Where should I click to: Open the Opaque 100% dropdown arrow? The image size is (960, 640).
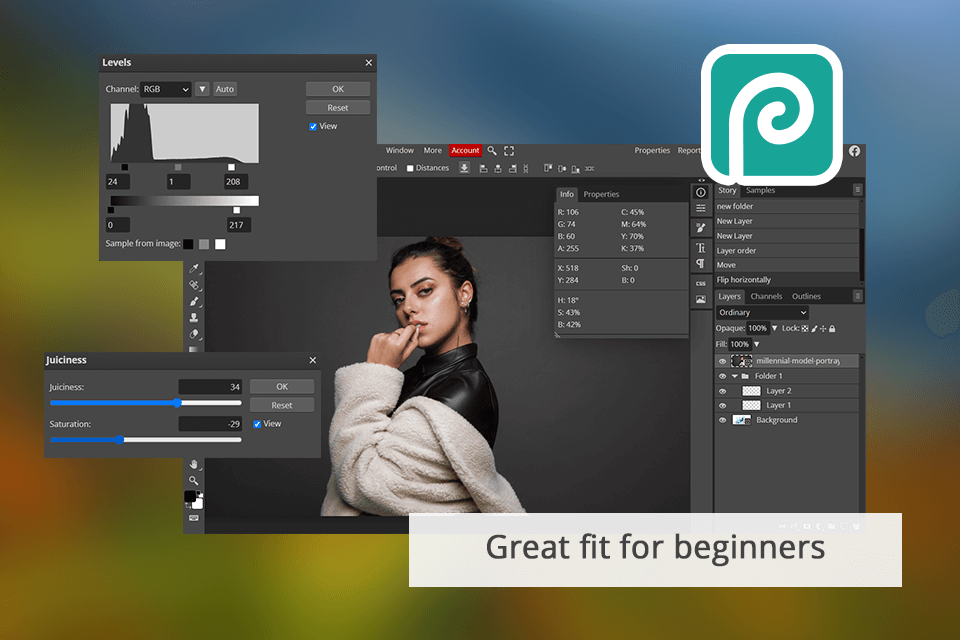click(774, 328)
